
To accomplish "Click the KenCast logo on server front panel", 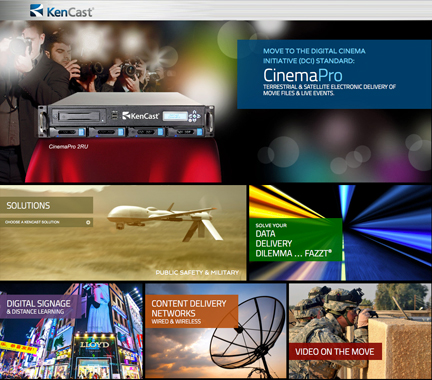I will click(x=140, y=116).
